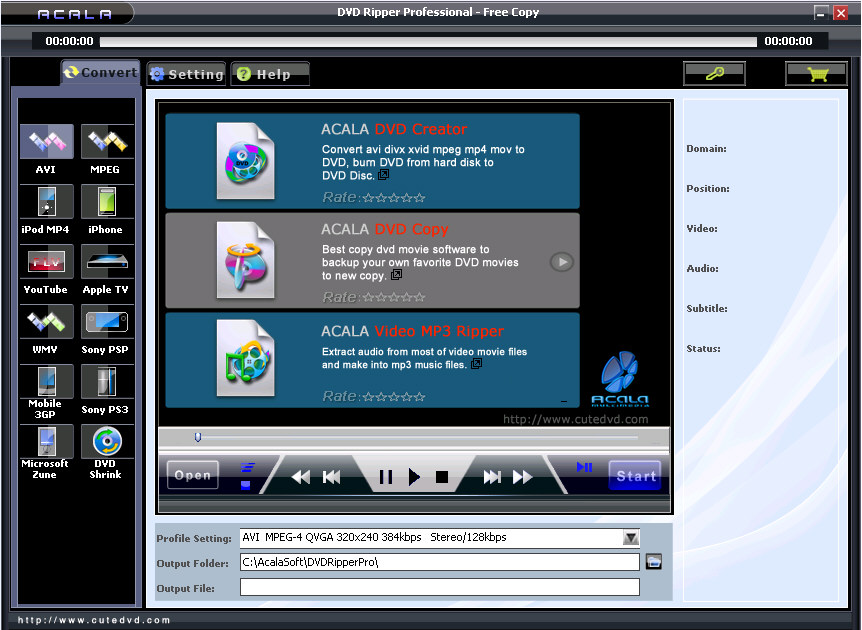Stop the video playback

(x=442, y=477)
